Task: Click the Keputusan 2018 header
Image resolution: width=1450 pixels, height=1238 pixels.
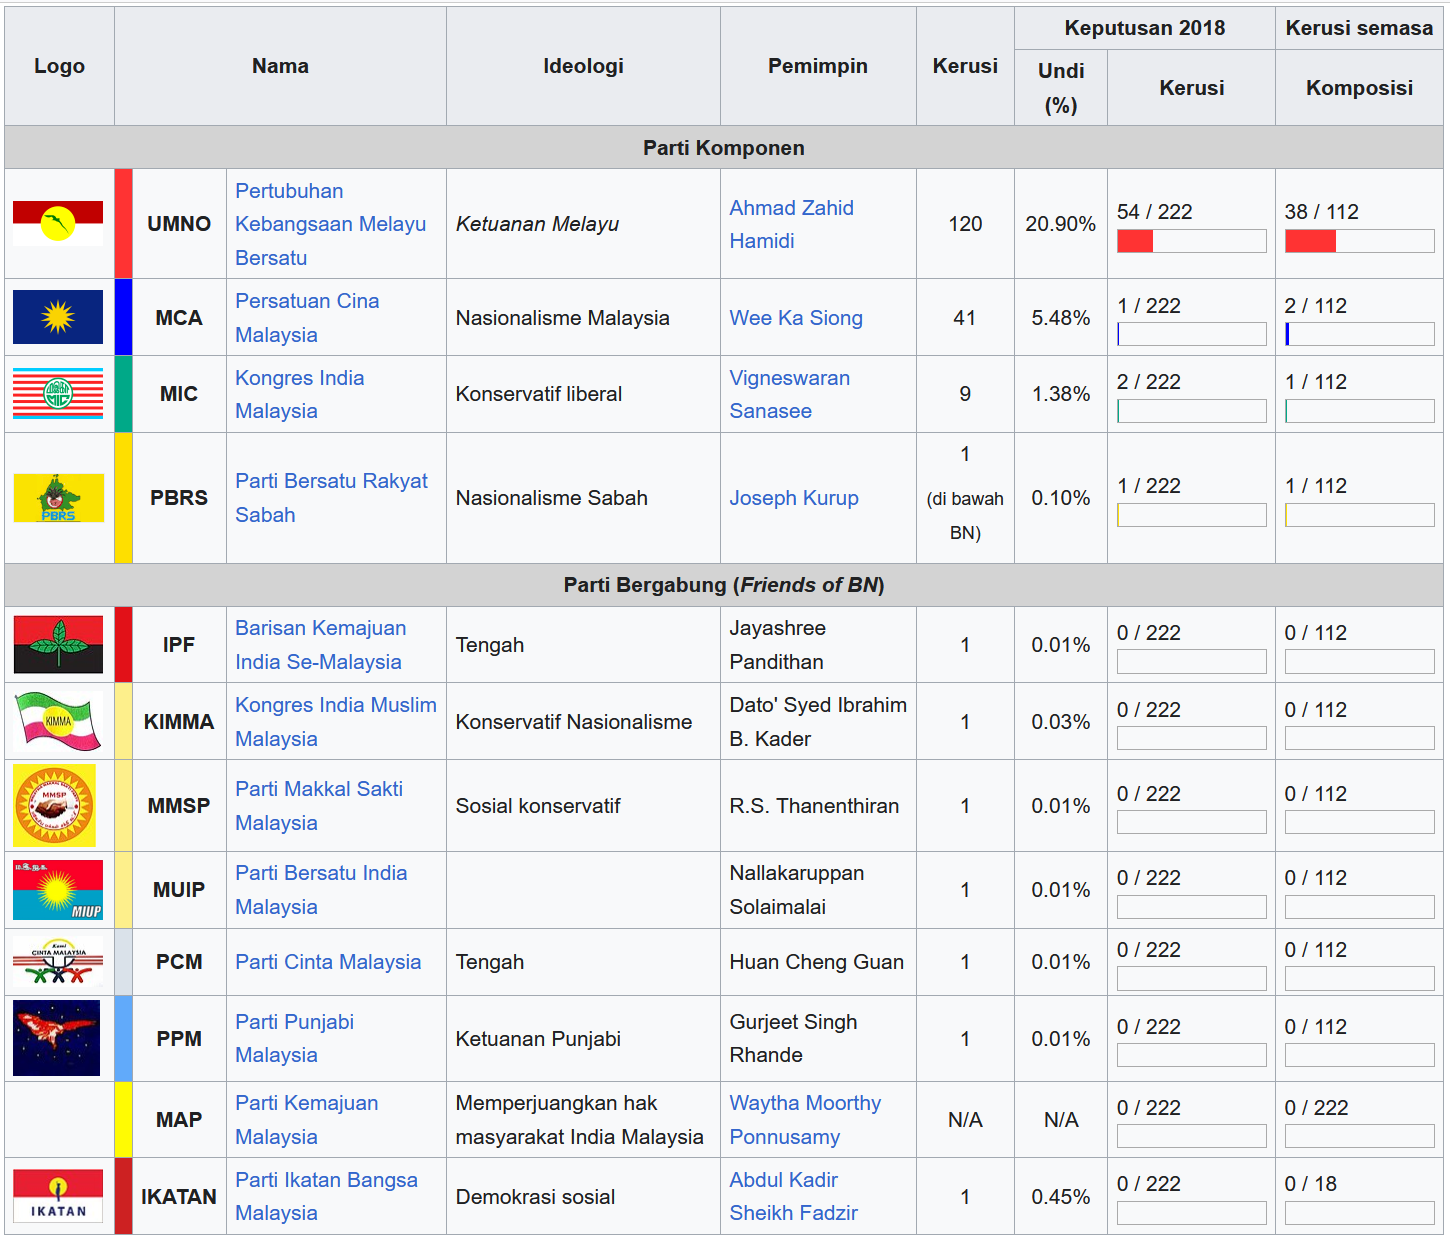Action: click(1145, 28)
